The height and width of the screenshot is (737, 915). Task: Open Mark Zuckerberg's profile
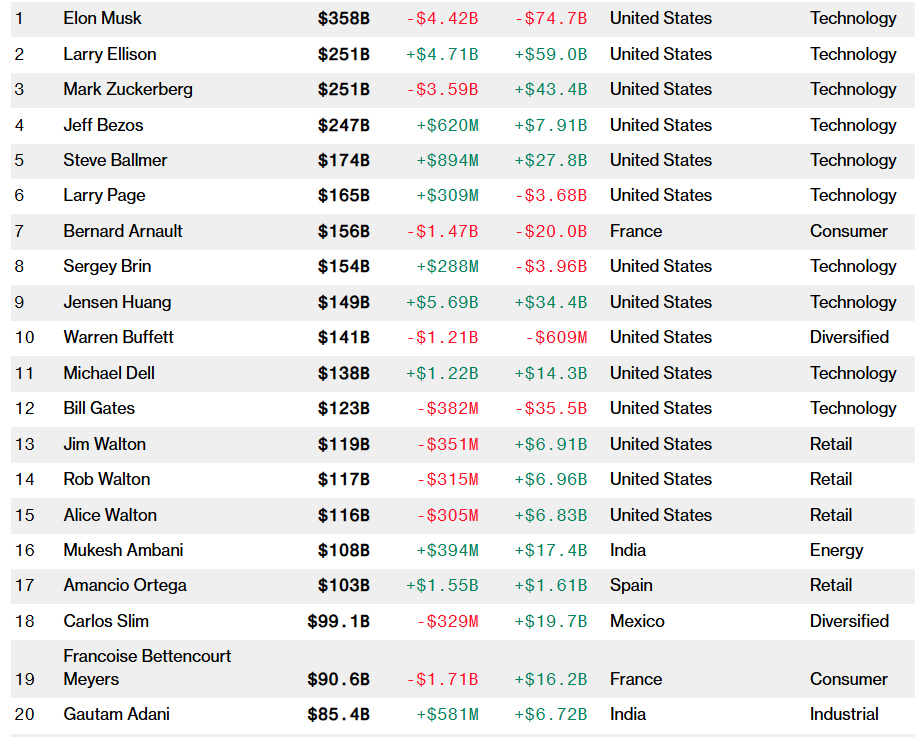coord(128,89)
